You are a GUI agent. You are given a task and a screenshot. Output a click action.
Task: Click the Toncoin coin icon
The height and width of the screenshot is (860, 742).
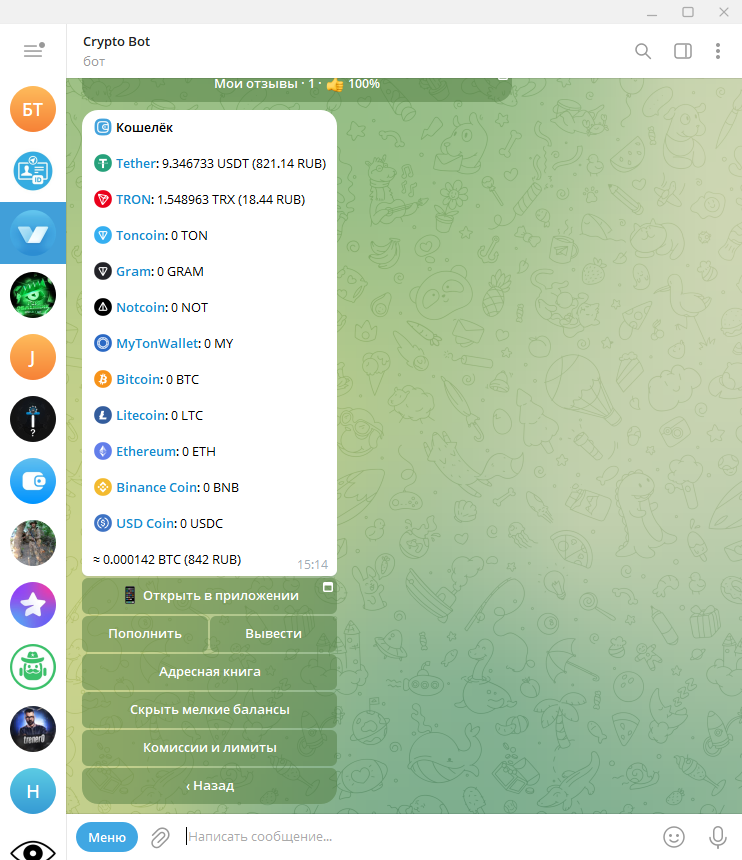click(103, 235)
